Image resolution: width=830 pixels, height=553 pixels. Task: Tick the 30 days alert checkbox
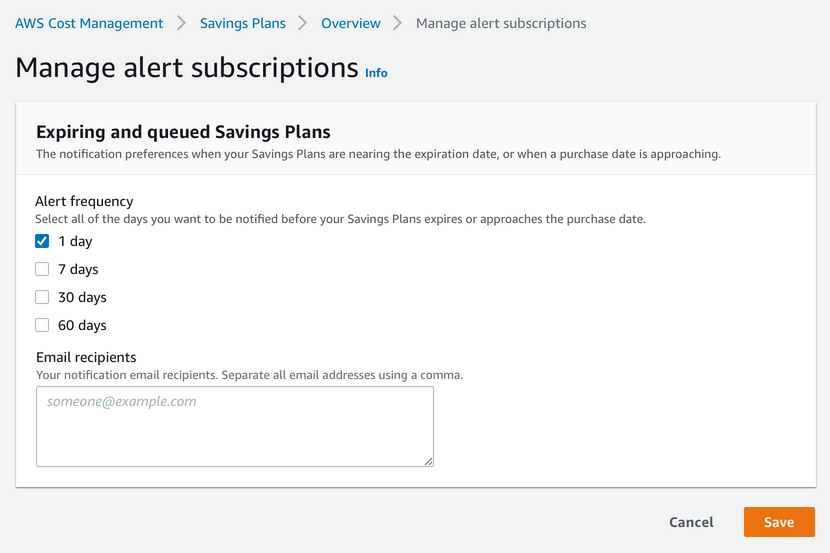42,297
